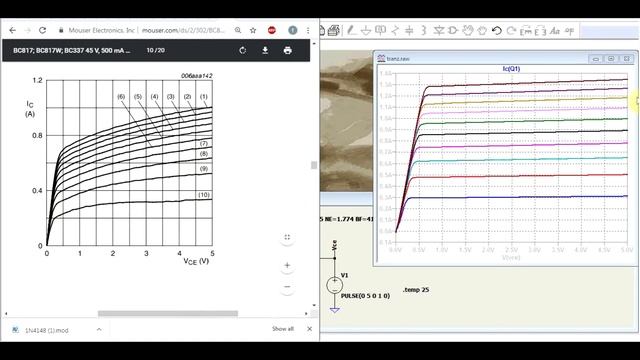Place a Ground symbol in LTspice
This screenshot has width=640, height=360.
(x=366, y=30)
